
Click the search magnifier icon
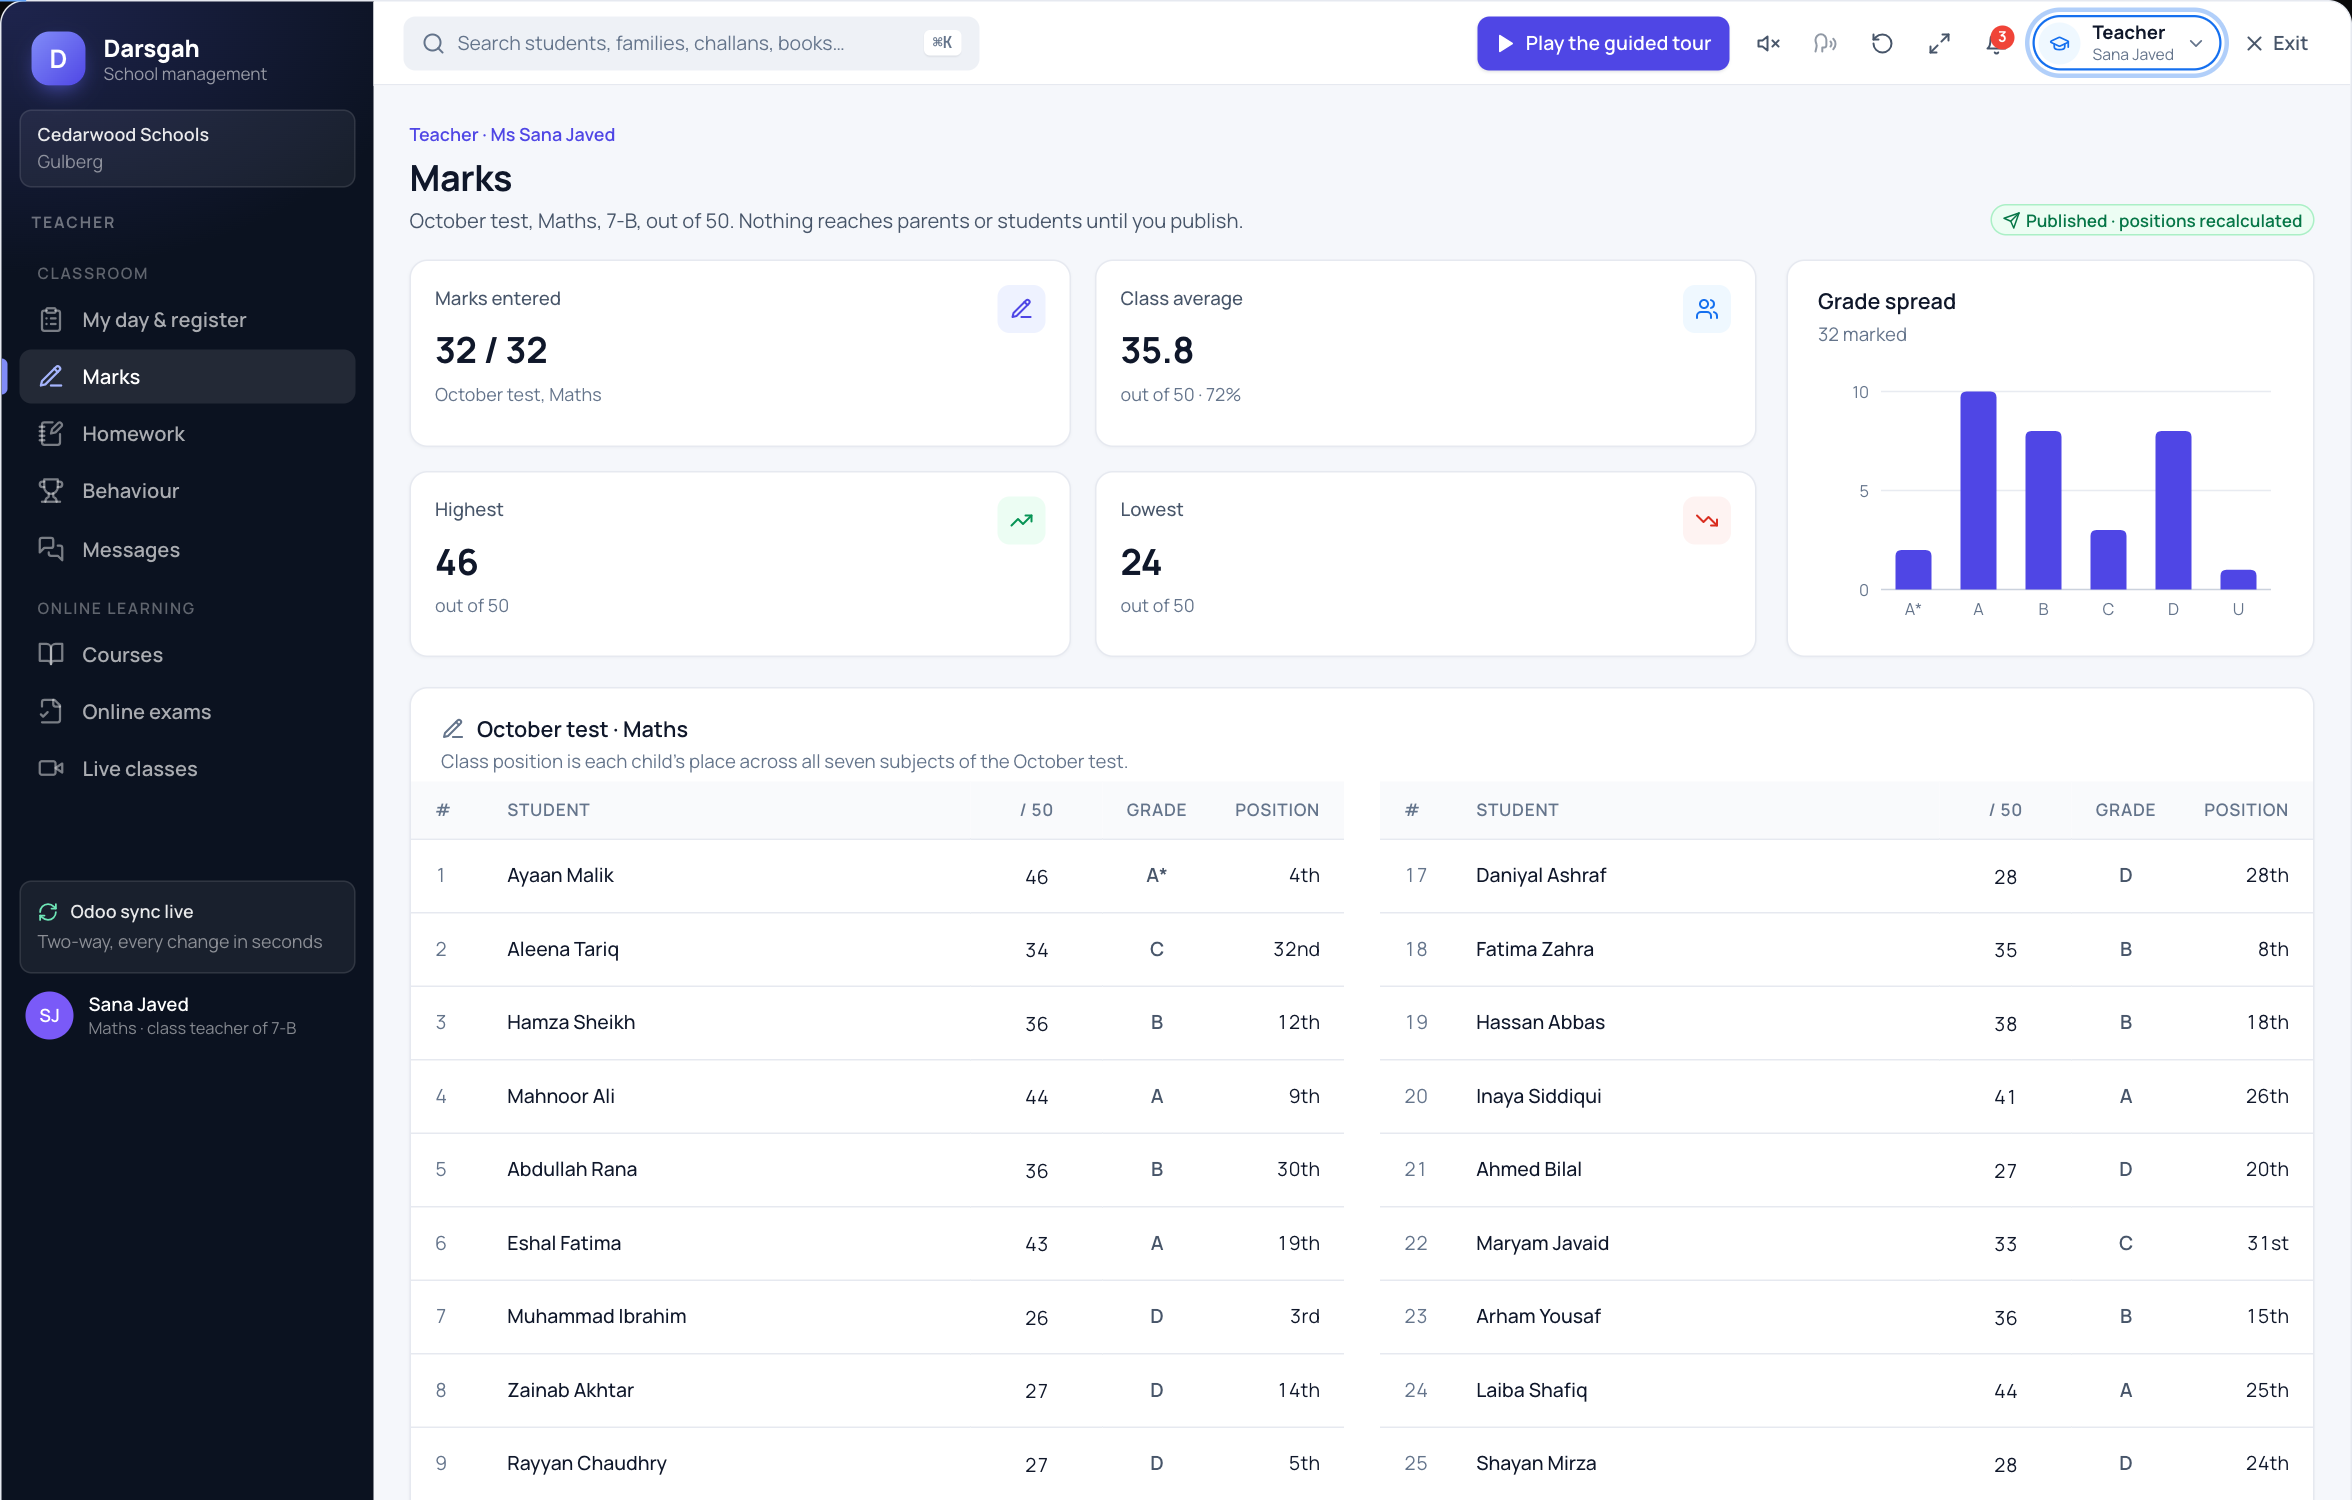click(433, 43)
